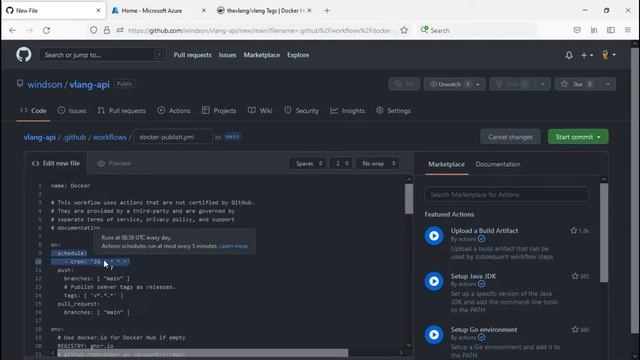This screenshot has width=640, height=360.
Task: Reload the page with the refresh icon
Action: [x=47, y=30]
